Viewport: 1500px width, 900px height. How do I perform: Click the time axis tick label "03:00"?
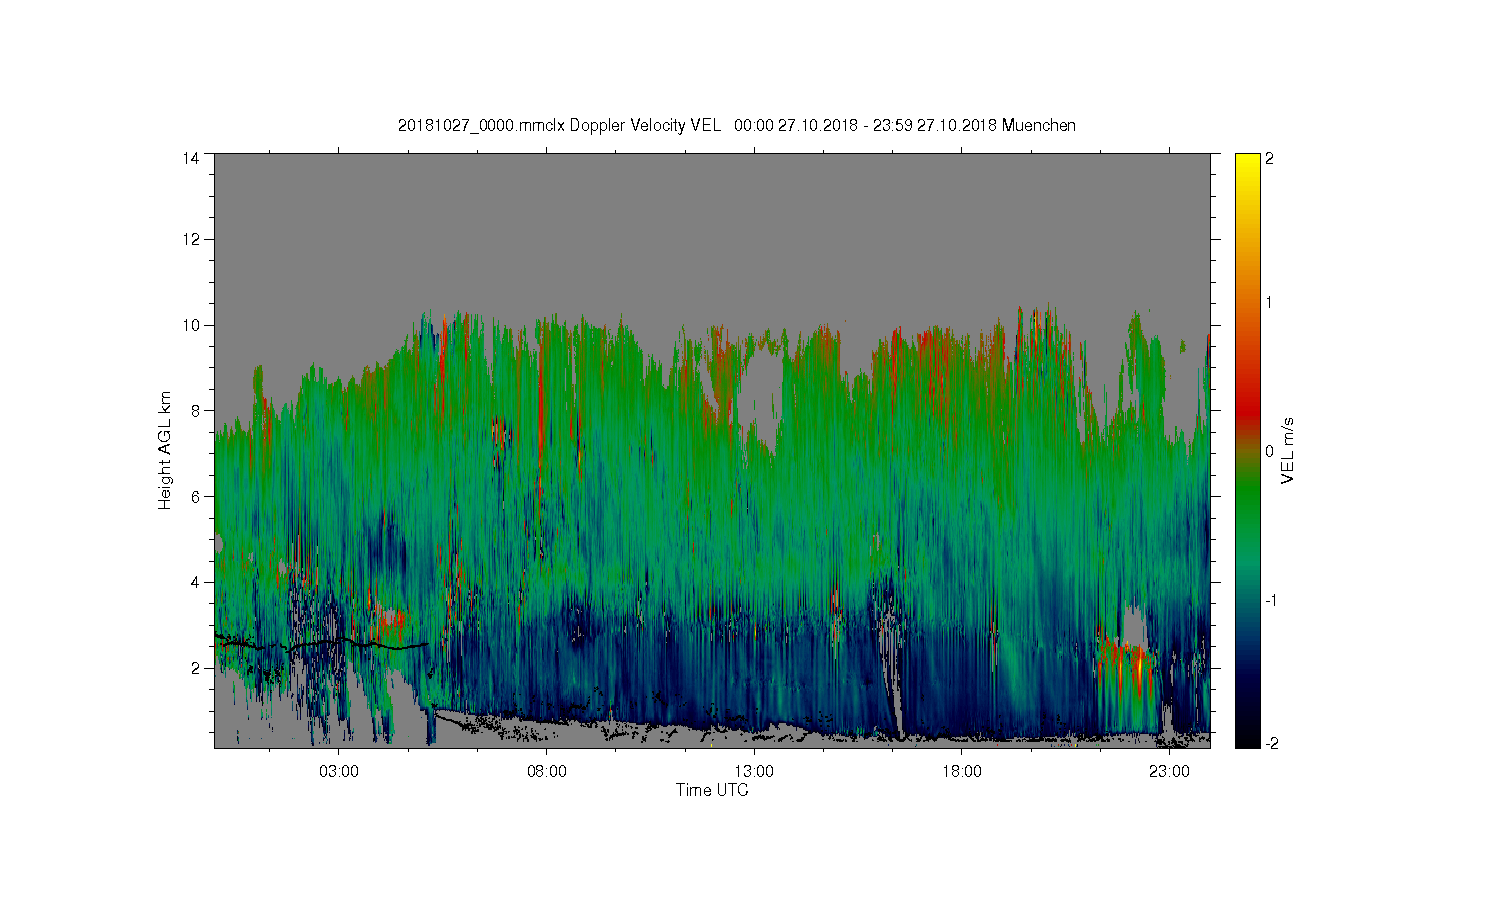pos(339,772)
